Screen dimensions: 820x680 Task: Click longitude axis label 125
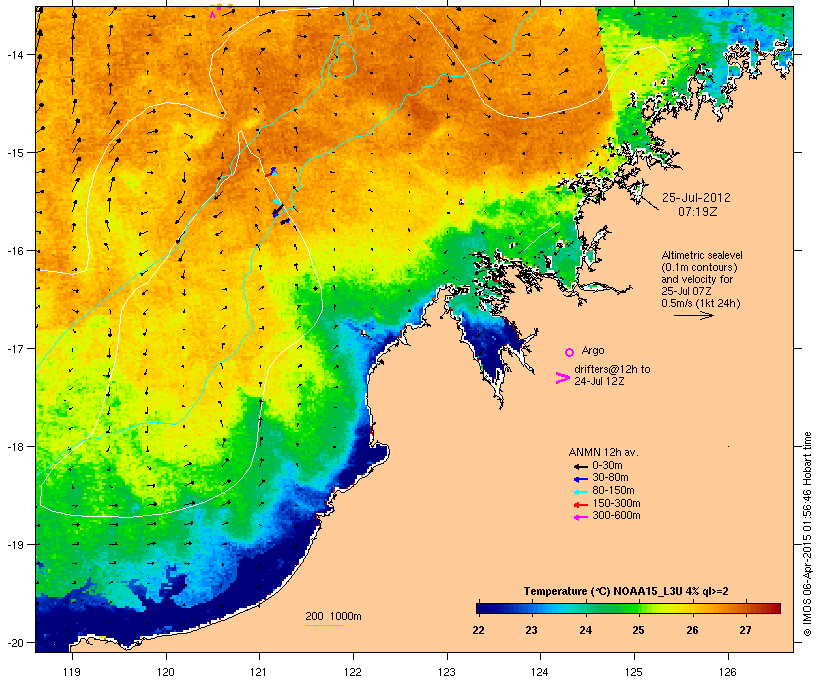click(634, 672)
